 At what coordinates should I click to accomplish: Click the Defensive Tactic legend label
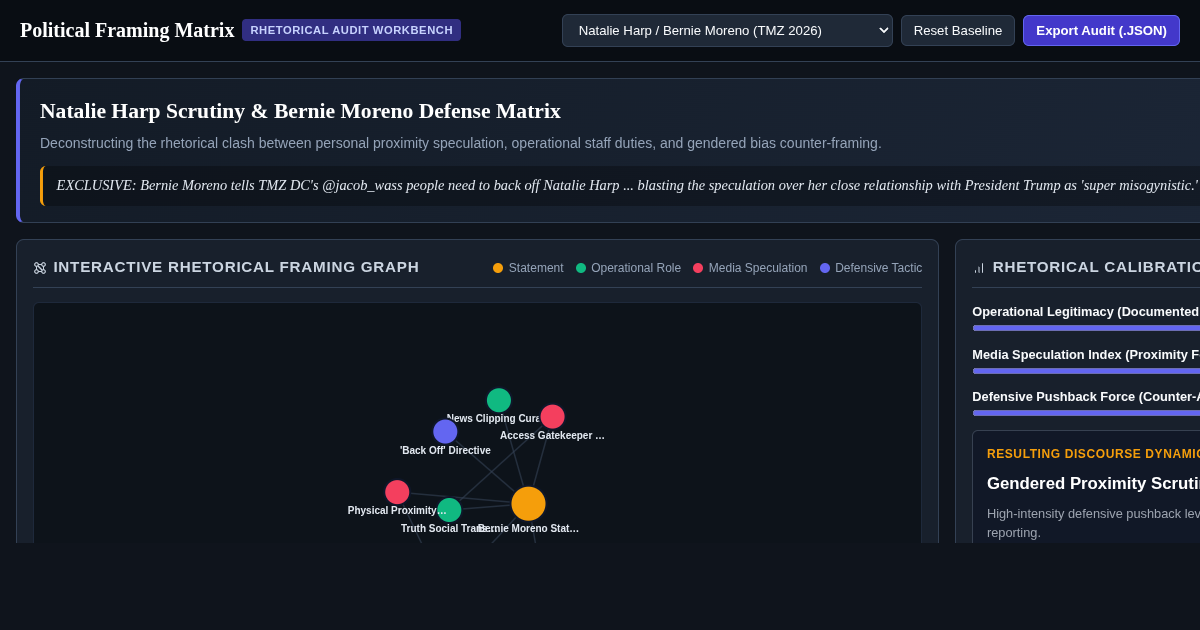(x=879, y=268)
